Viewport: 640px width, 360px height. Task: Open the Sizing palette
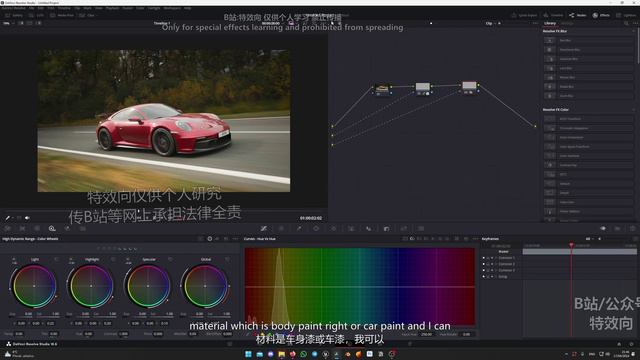404,229
